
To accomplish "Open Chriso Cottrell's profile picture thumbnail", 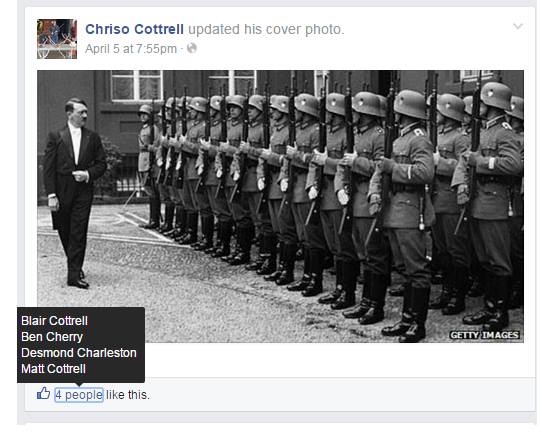I will coord(57,39).
